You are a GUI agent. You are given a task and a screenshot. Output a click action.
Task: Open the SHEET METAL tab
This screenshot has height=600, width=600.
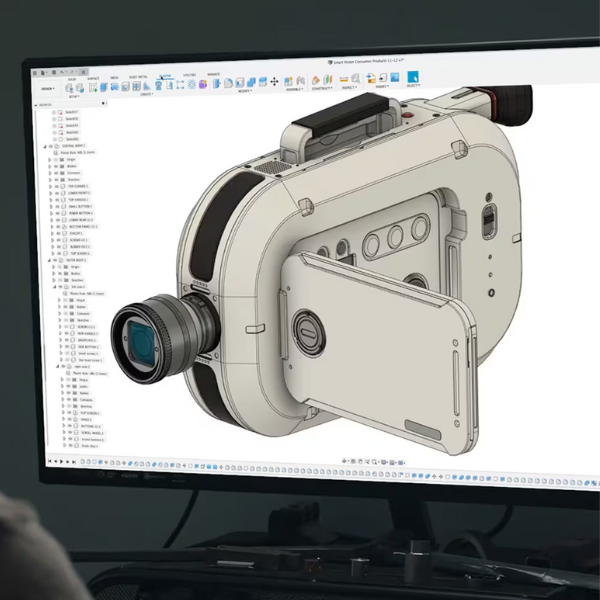138,77
